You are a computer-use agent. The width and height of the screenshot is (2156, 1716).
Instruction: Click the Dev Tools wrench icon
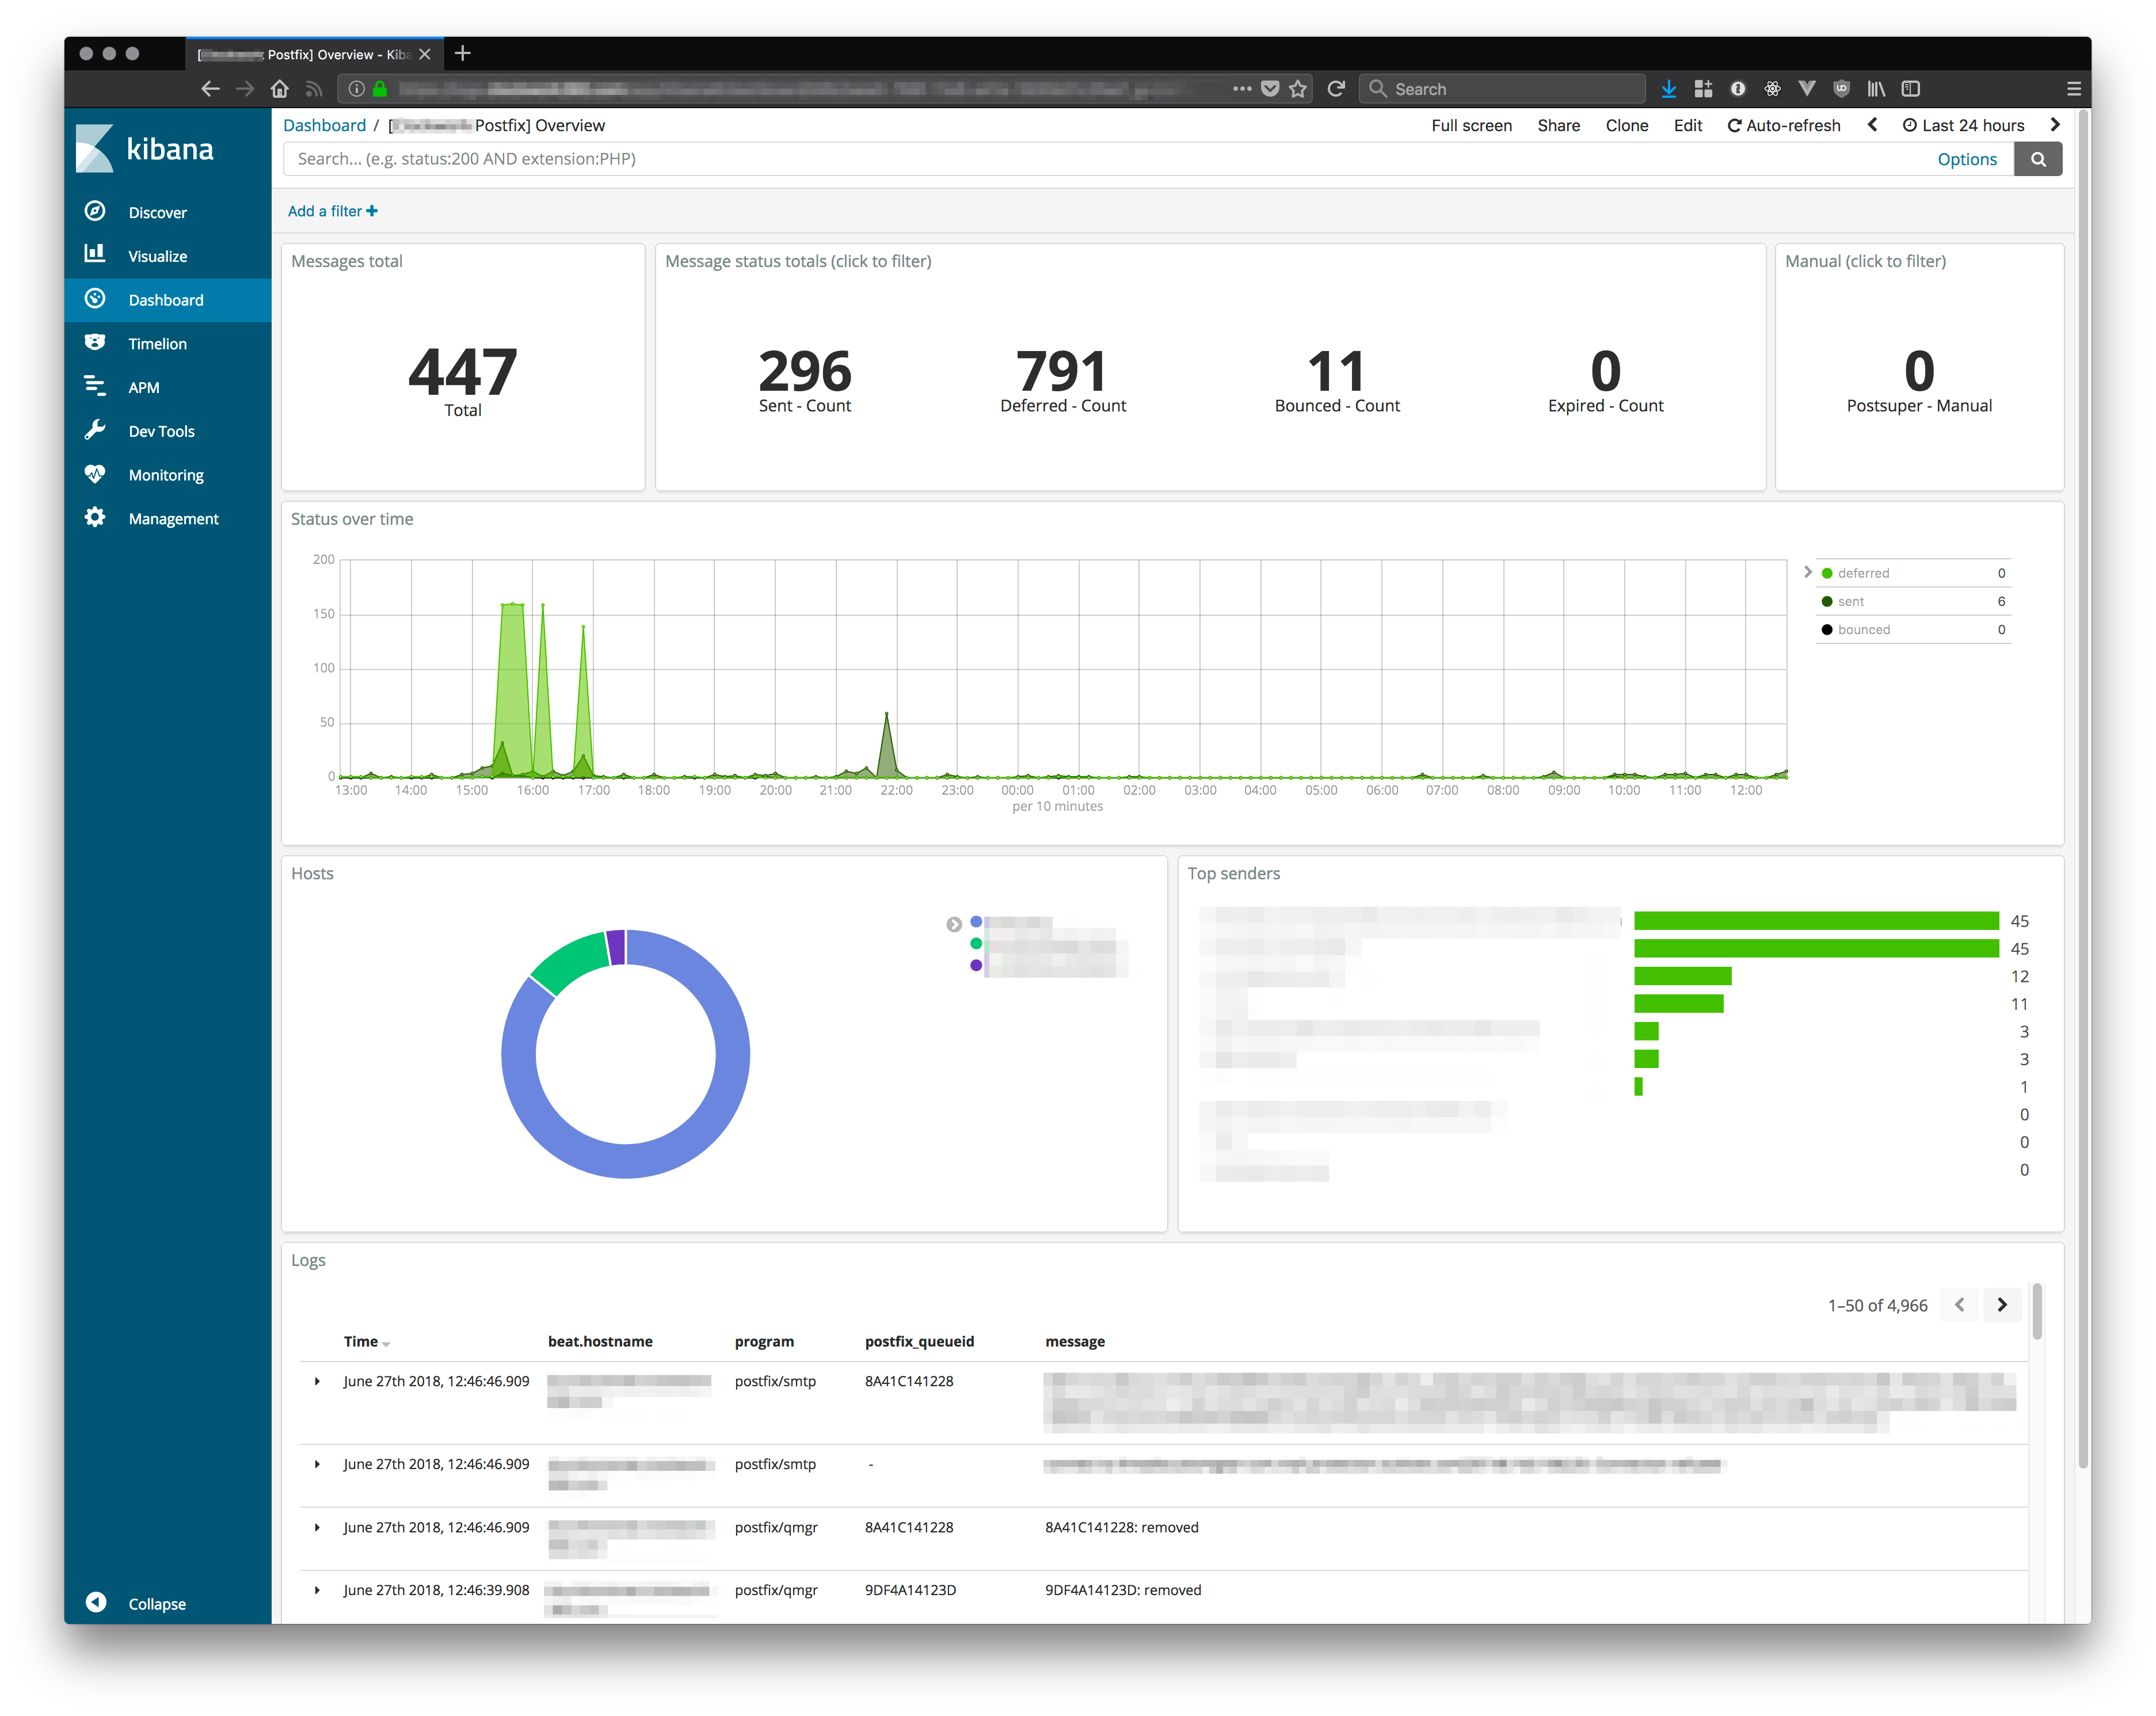pos(95,430)
